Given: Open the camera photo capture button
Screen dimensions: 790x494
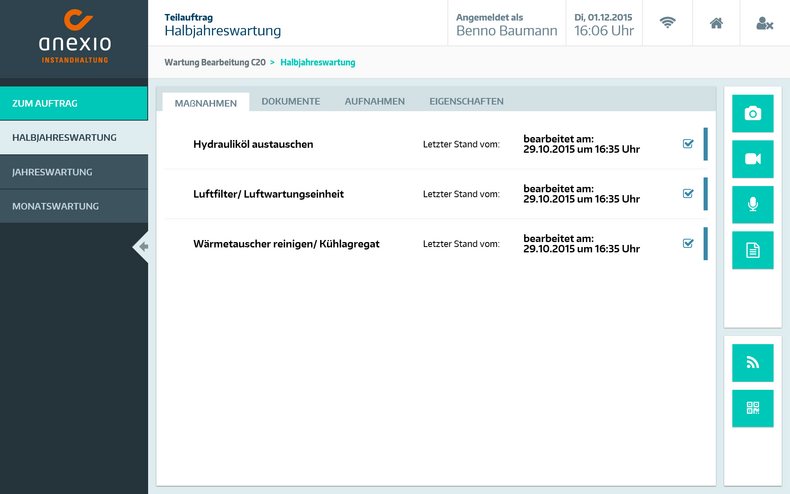Looking at the screenshot, I should tap(752, 114).
